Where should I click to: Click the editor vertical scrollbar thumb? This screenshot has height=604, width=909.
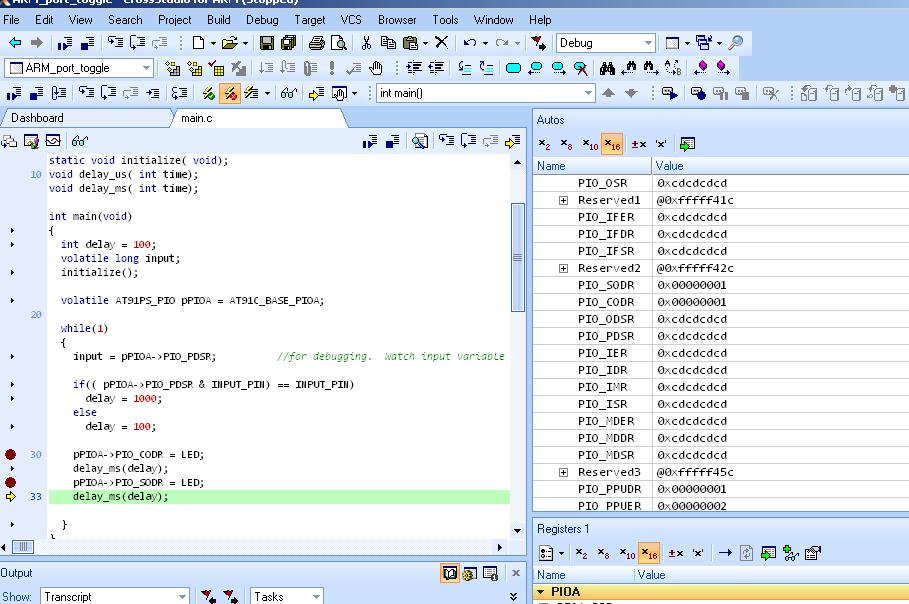click(x=518, y=257)
